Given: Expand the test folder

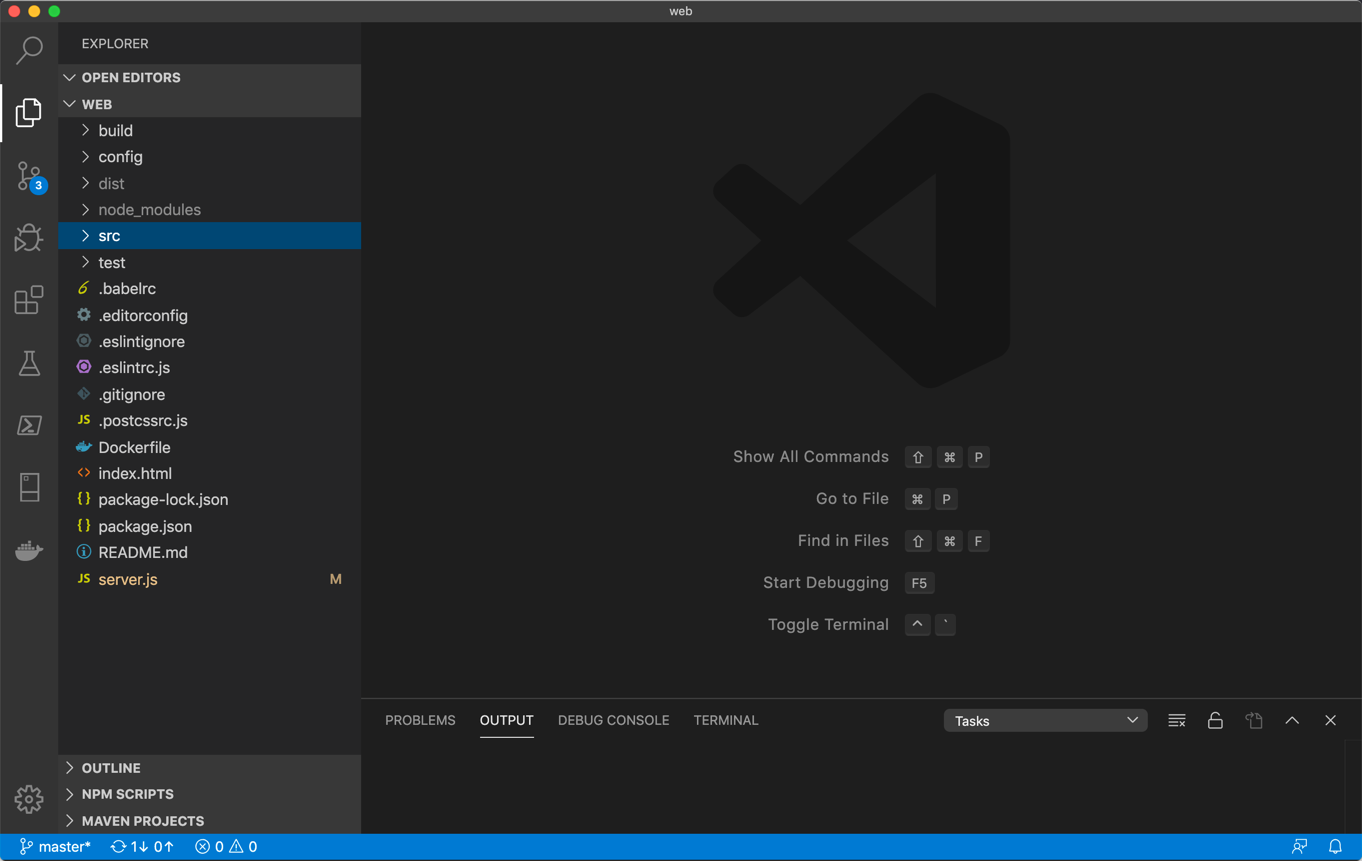Looking at the screenshot, I should [209, 262].
